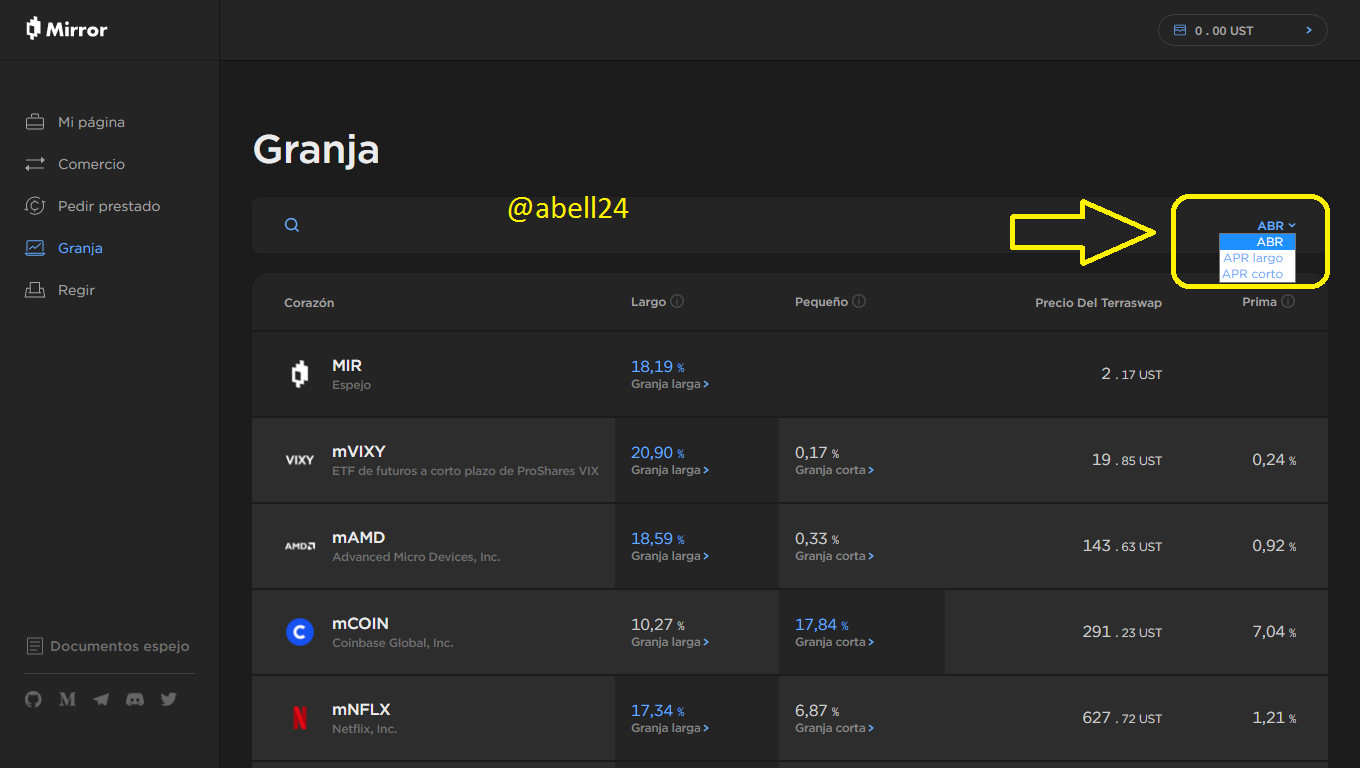Open Granja corta for mNFLX
Viewport: 1360px width, 768px height.
pyautogui.click(x=834, y=728)
